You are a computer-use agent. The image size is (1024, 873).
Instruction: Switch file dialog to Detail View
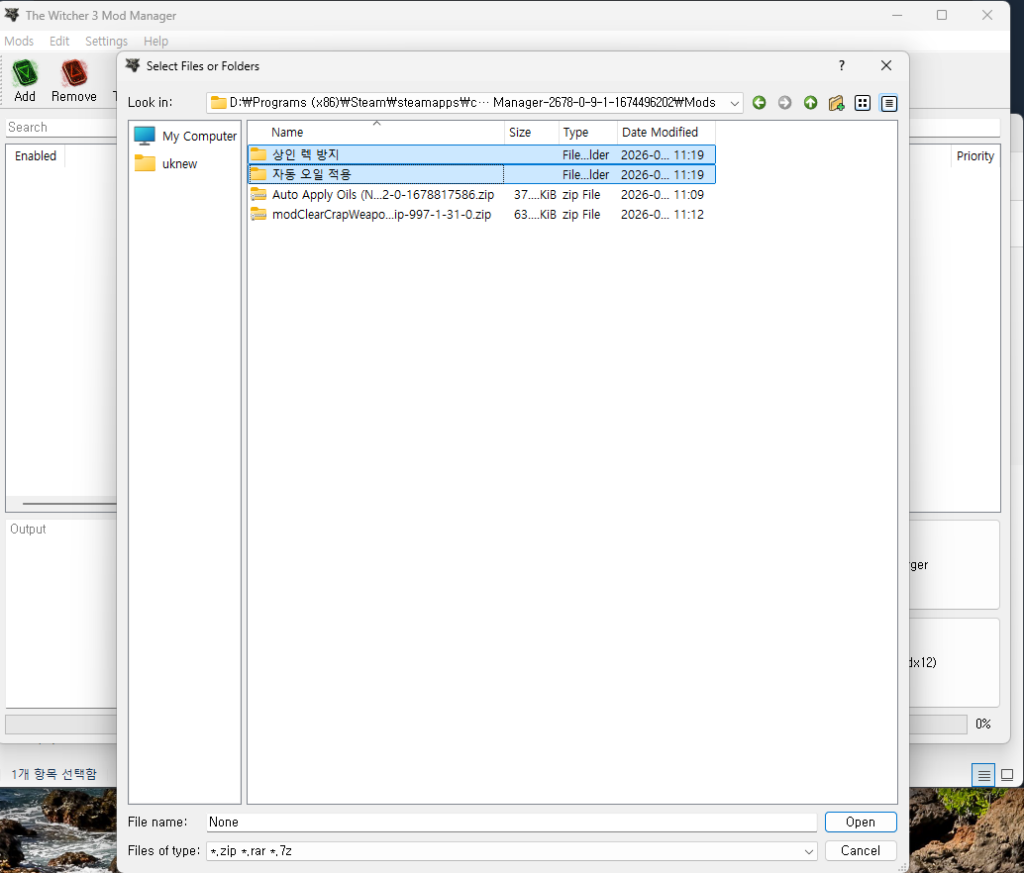click(x=889, y=103)
